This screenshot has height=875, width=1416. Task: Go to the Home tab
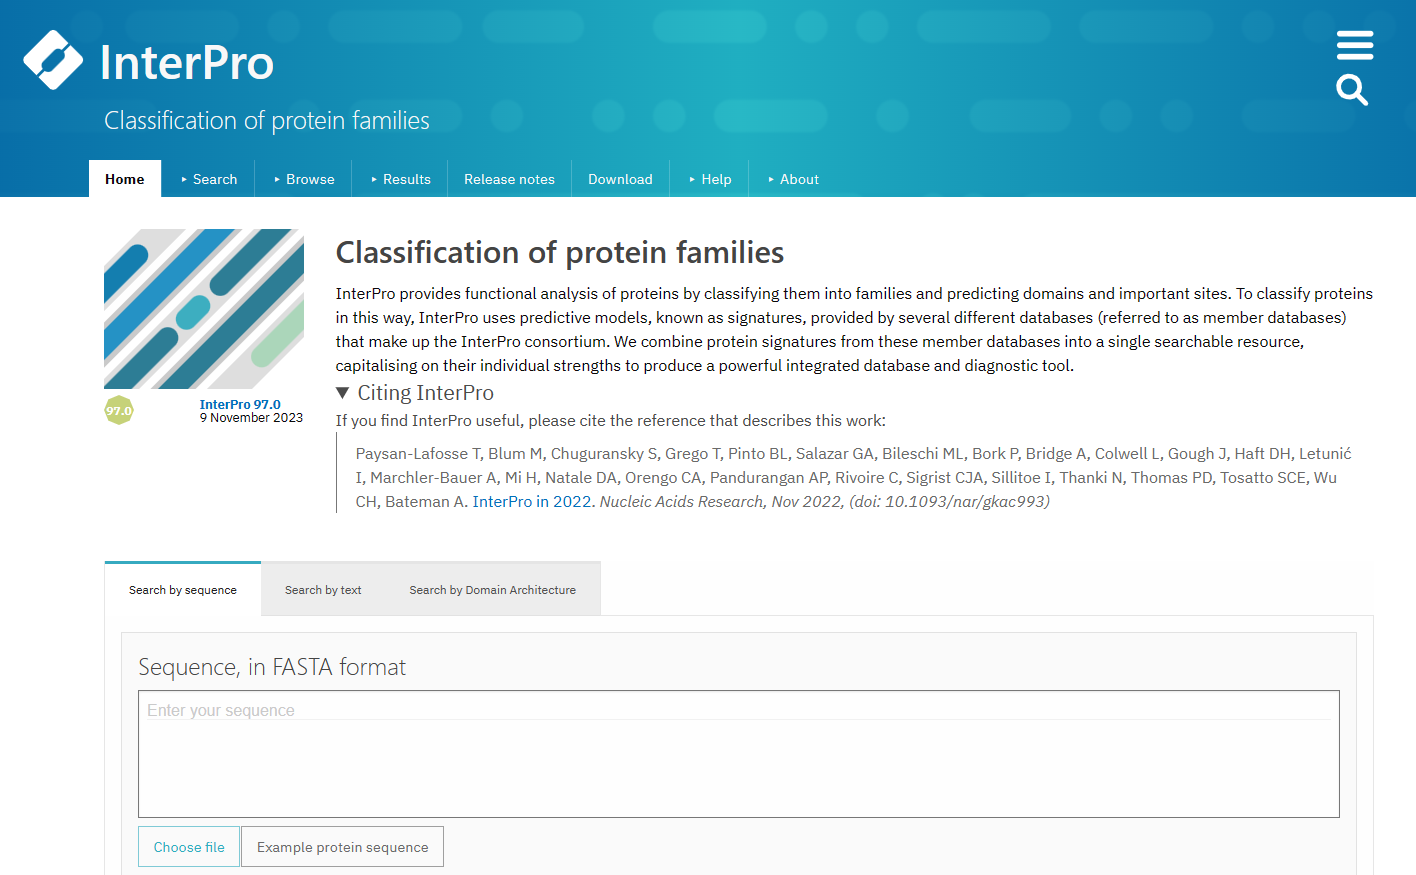(125, 179)
